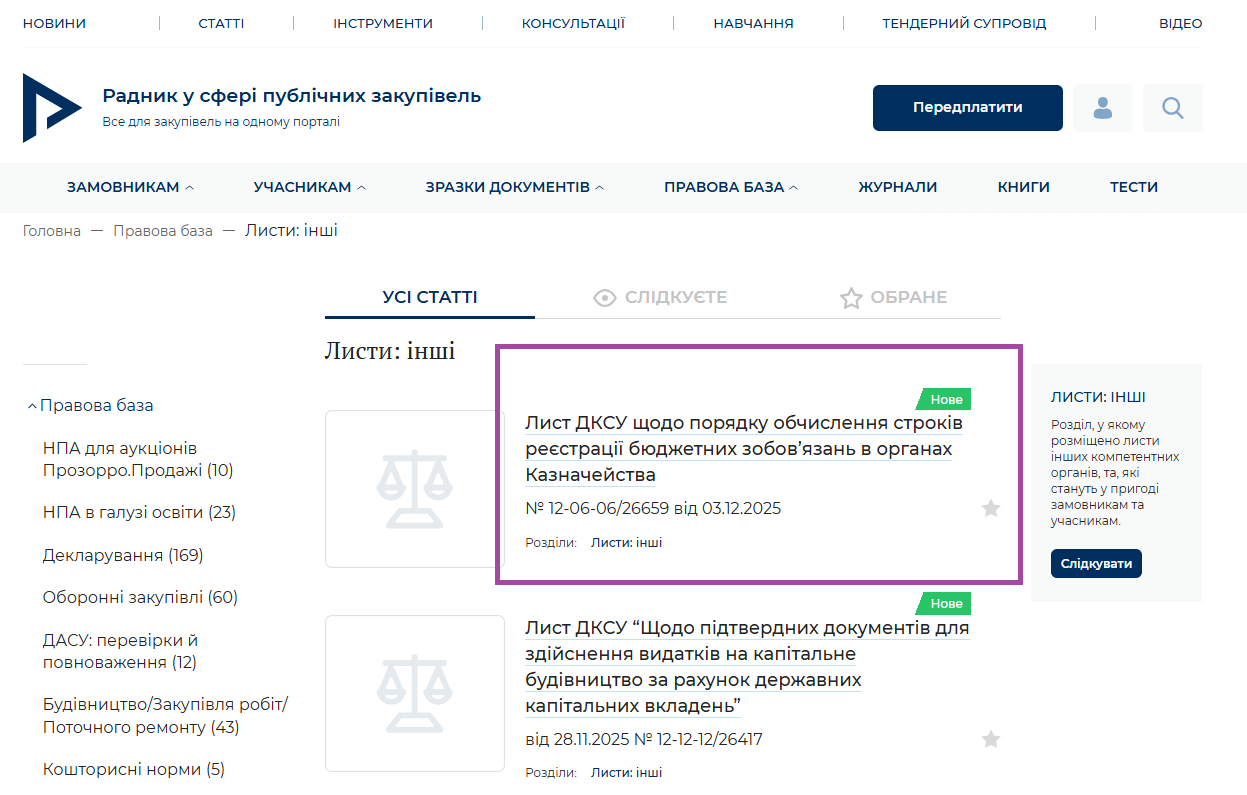Screen dimensions: 1247x795
Task: Open the first article scales thumbnail
Action: 414,489
